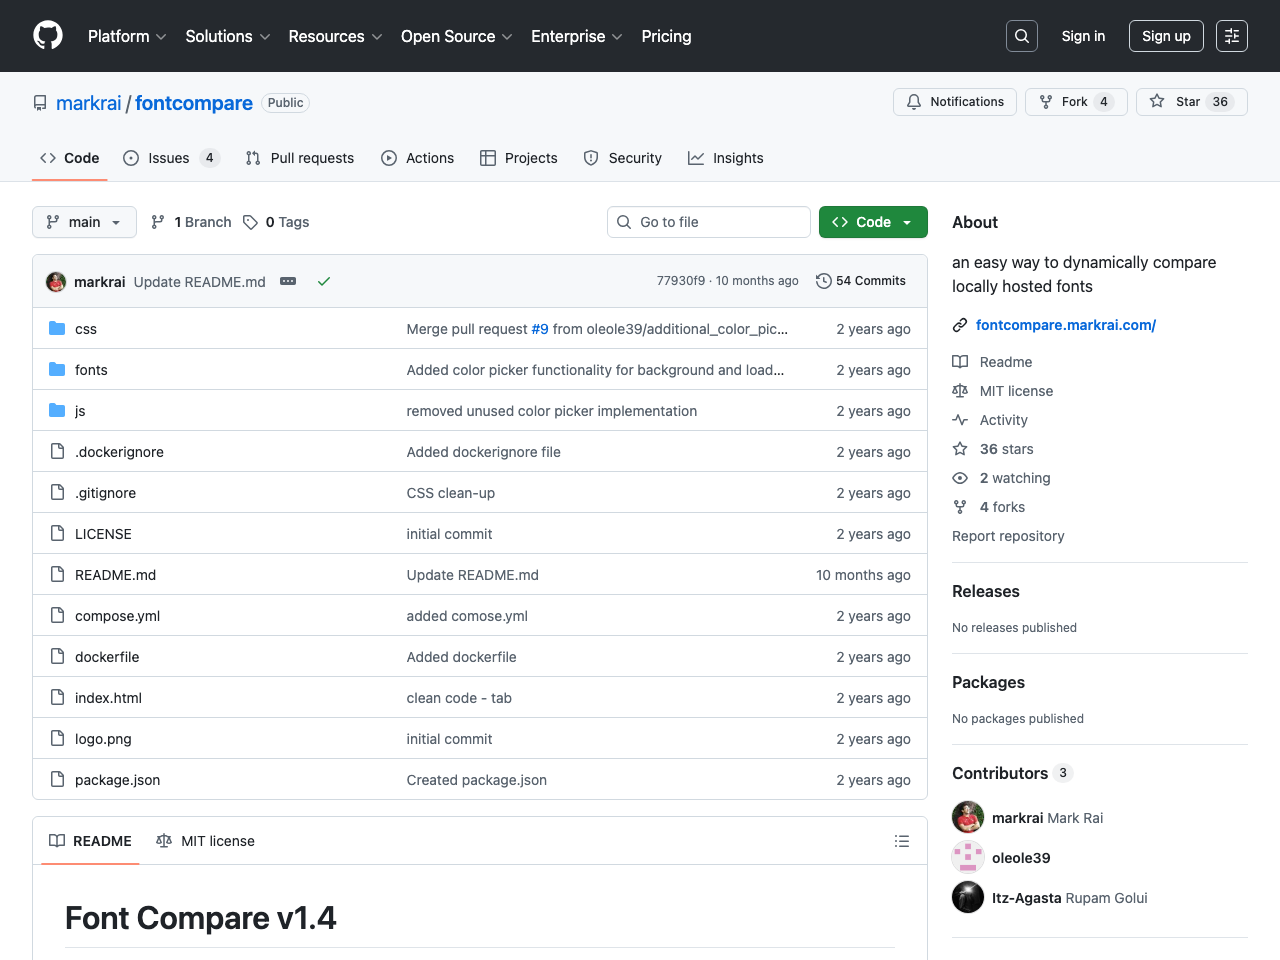Click the green commit status checkmark

pos(324,281)
